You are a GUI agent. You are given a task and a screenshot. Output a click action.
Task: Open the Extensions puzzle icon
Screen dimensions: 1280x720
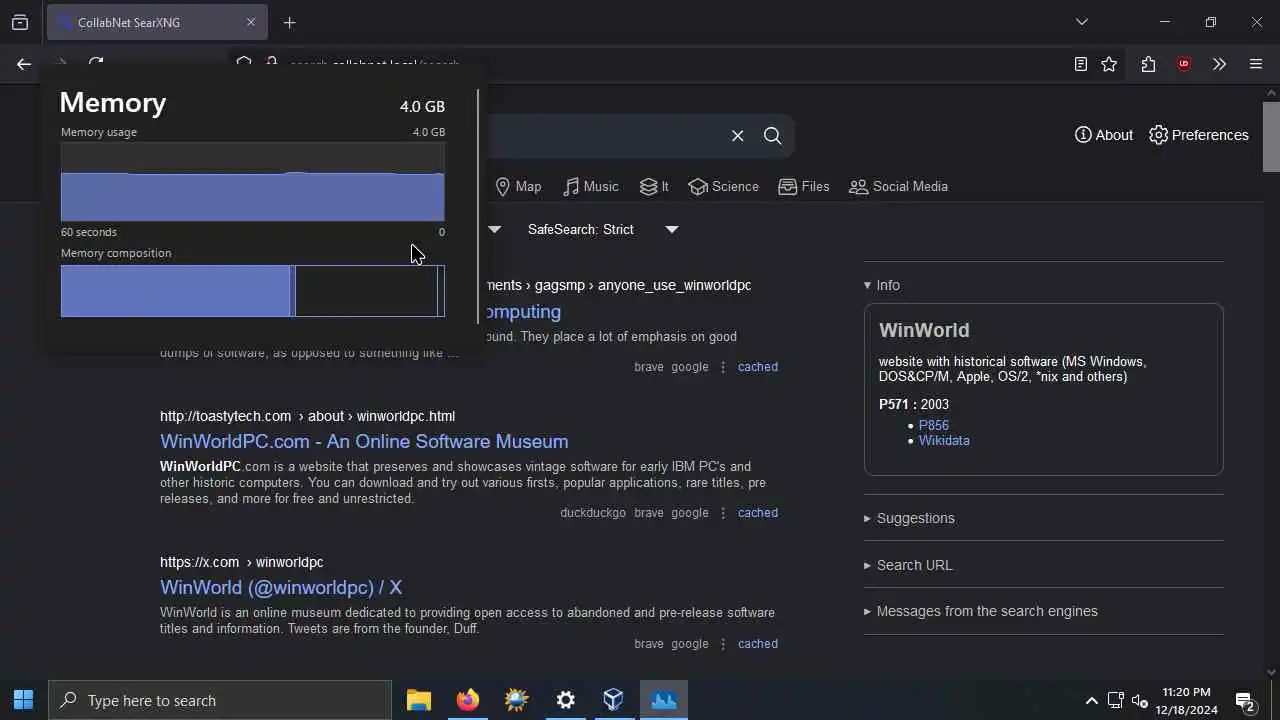[x=1148, y=64]
